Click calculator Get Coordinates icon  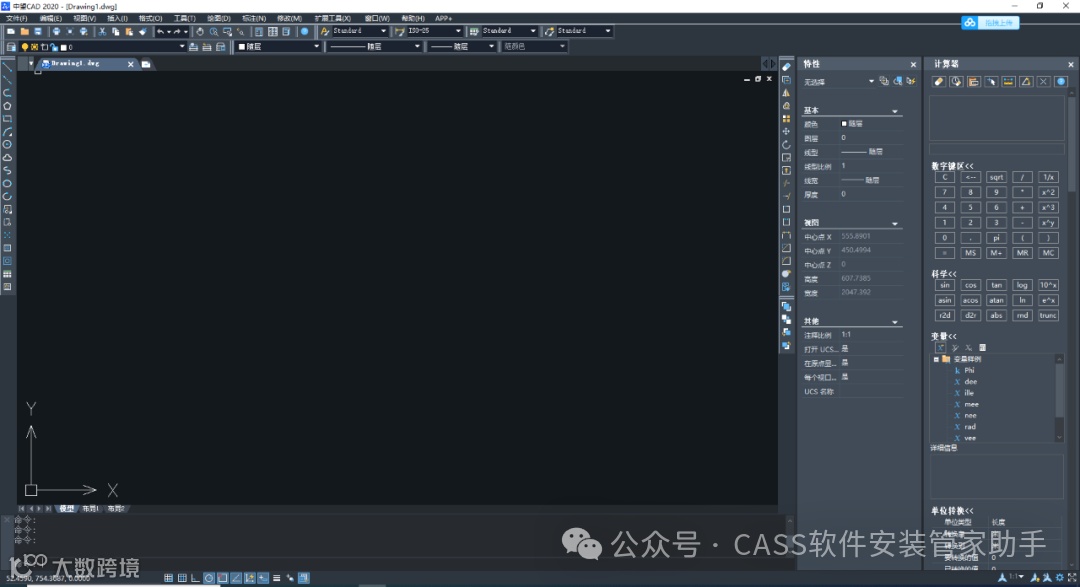point(991,81)
